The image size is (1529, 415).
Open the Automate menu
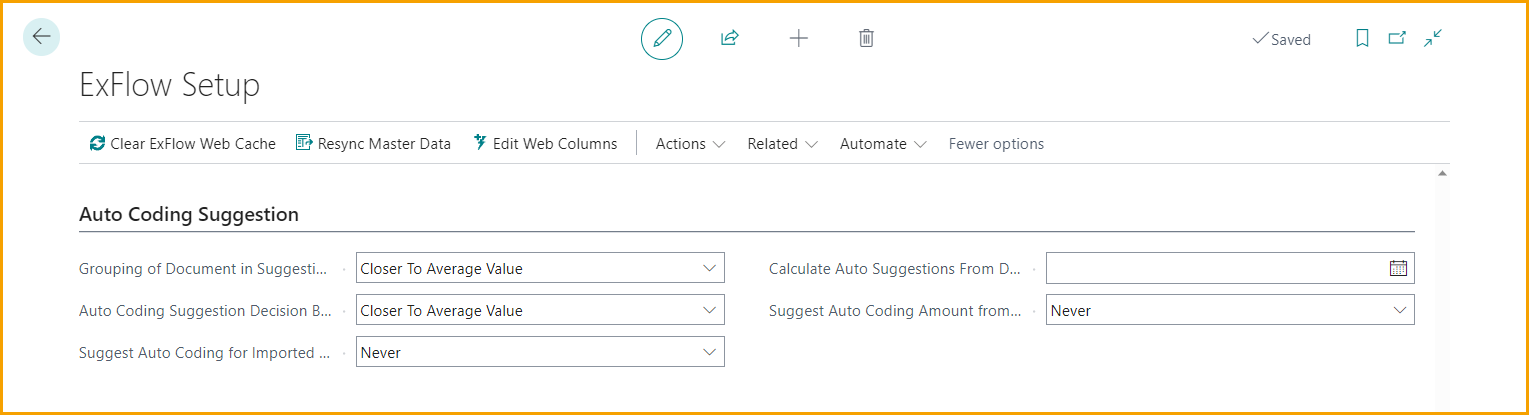point(883,144)
